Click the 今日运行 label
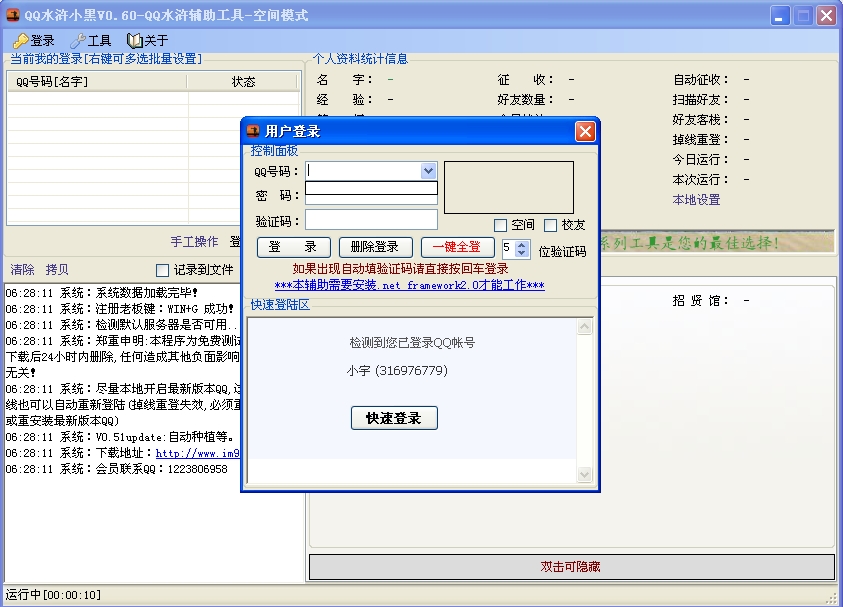 pyautogui.click(x=700, y=160)
